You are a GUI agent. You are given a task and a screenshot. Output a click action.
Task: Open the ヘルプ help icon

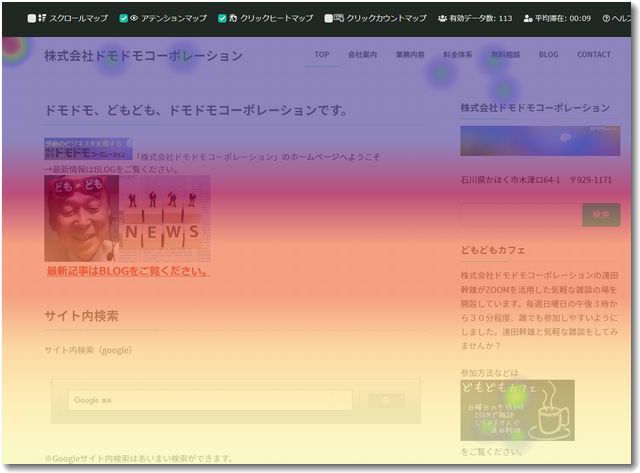[606, 18]
